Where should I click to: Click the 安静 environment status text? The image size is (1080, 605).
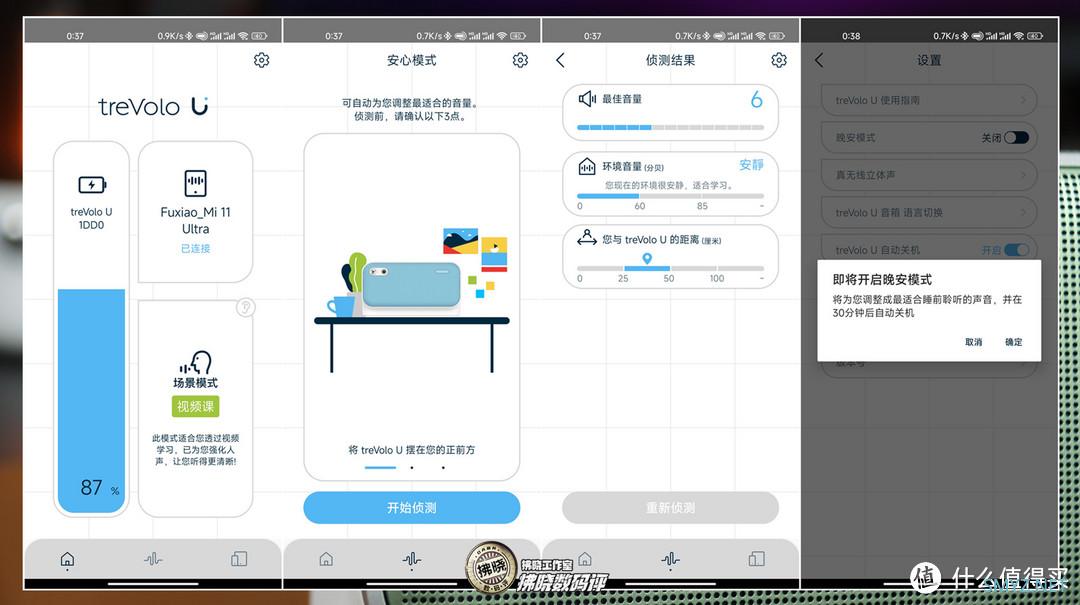(x=751, y=165)
